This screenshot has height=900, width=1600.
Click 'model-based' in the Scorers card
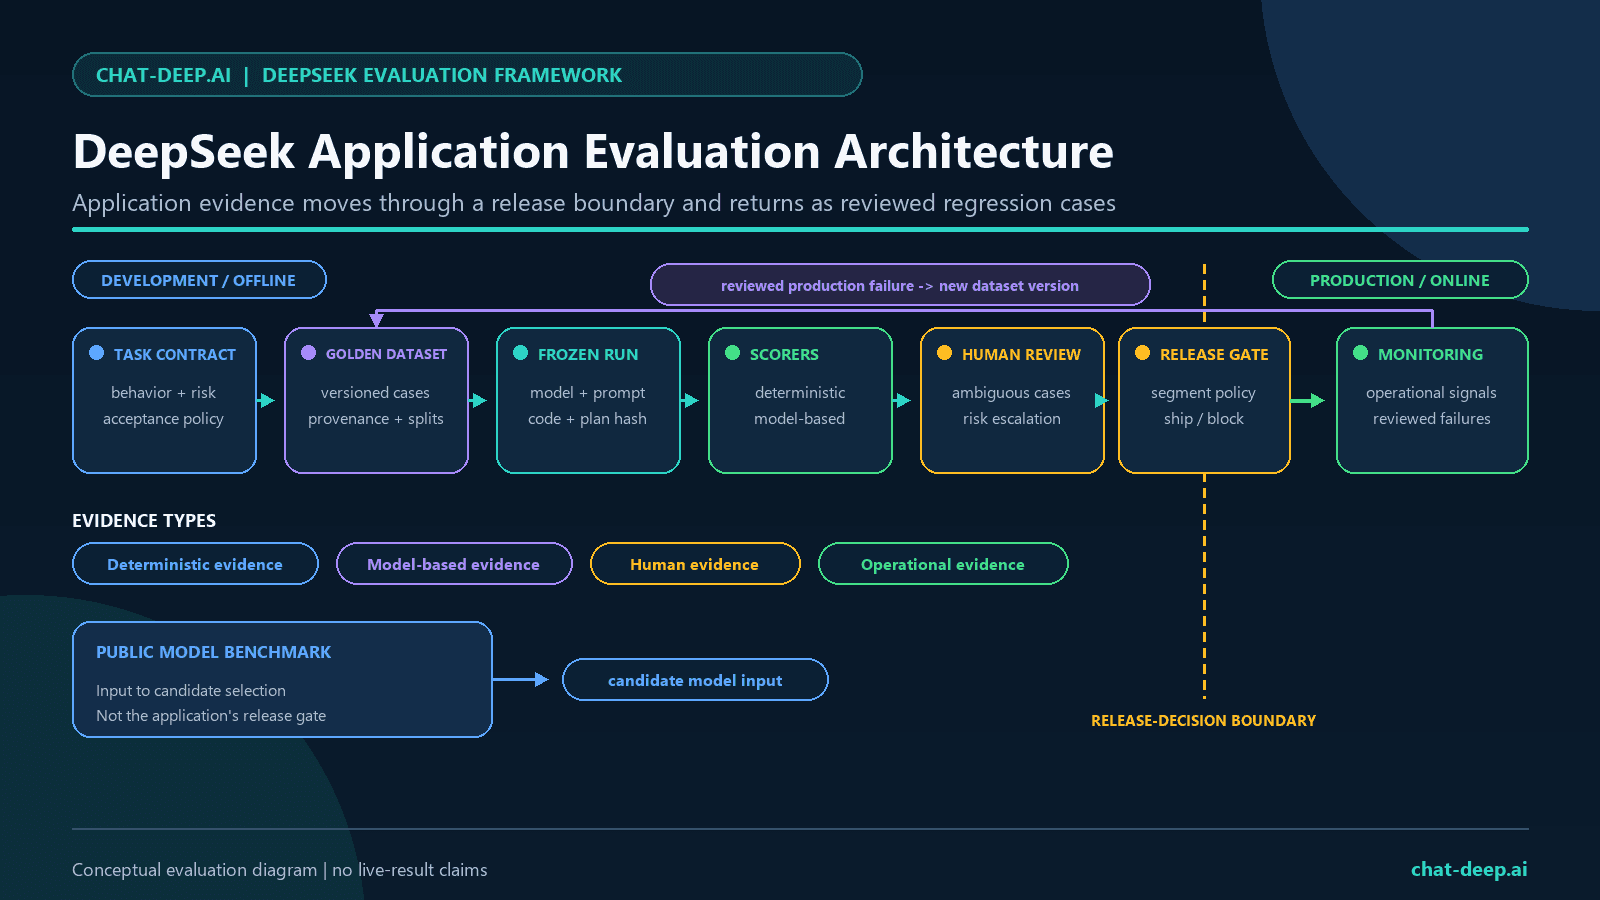(x=799, y=419)
